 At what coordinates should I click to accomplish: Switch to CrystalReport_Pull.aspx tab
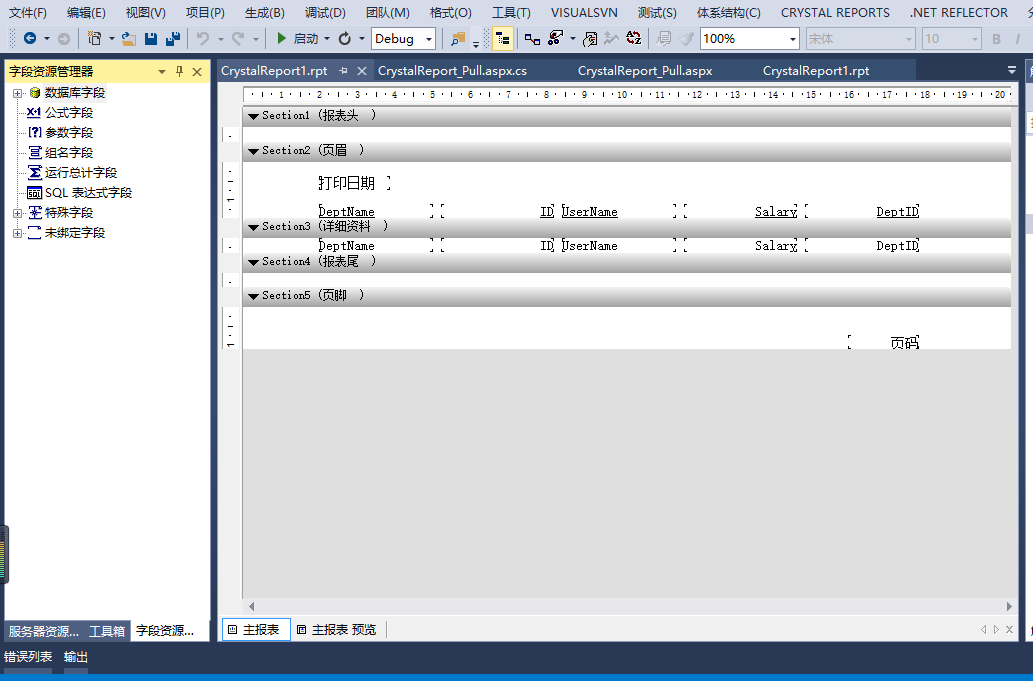pos(645,70)
